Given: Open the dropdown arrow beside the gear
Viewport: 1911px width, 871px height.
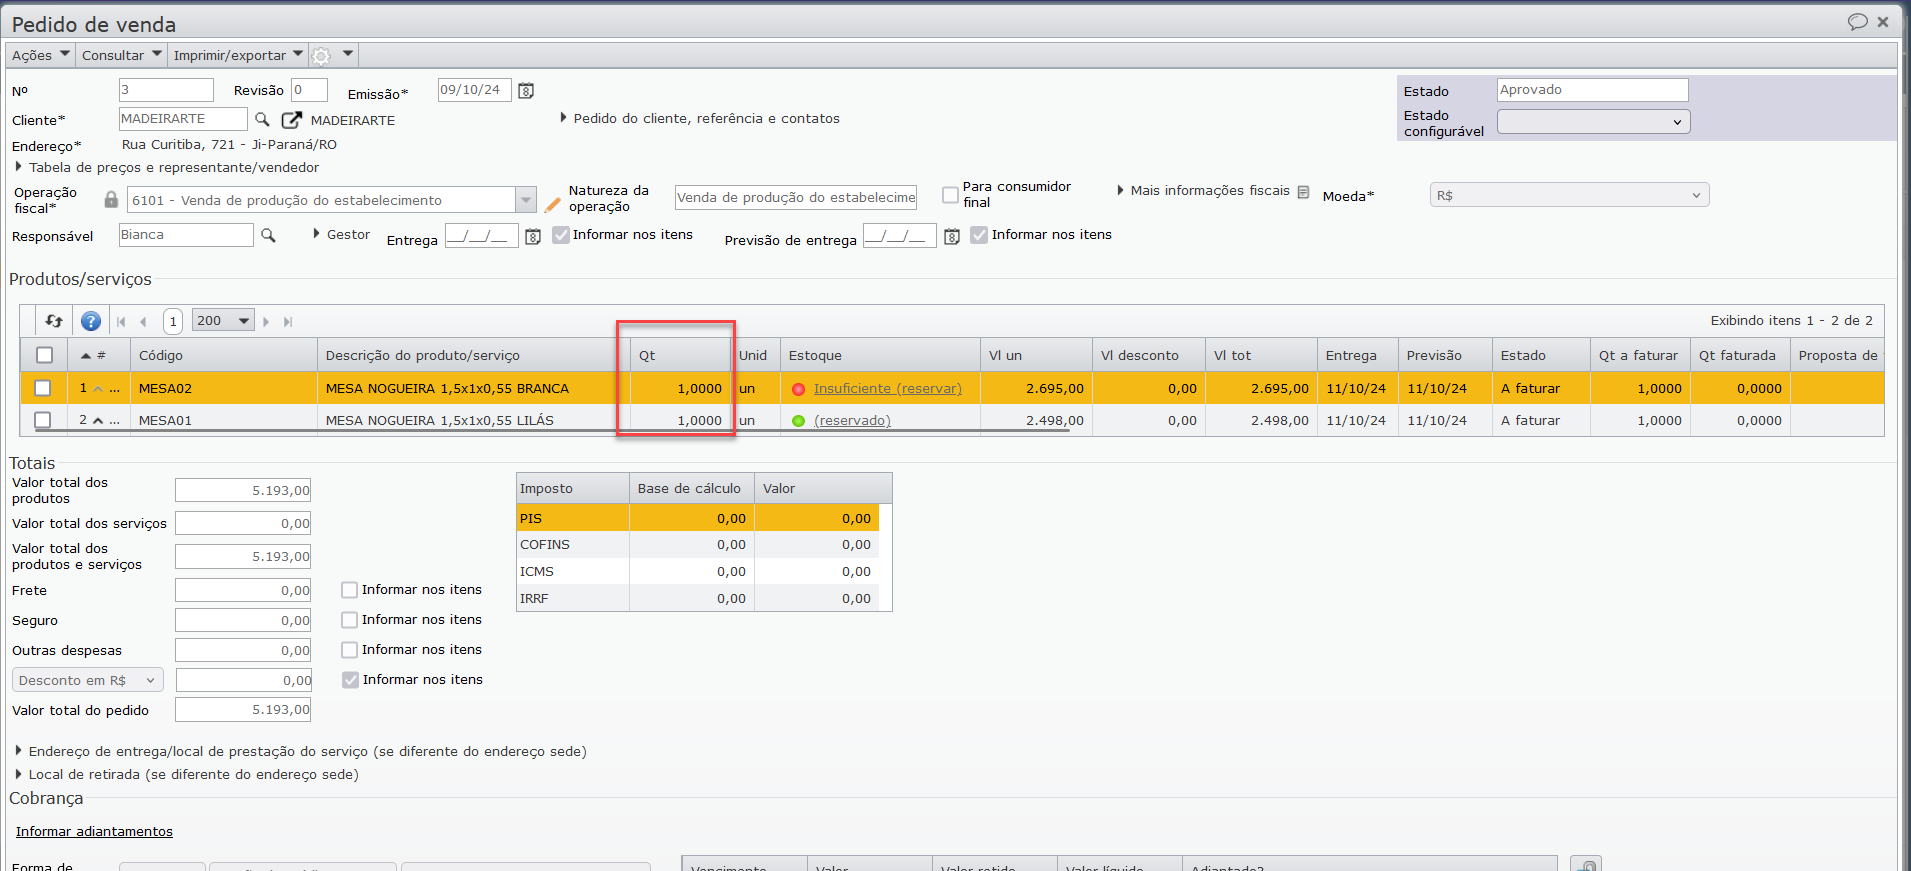Looking at the screenshot, I should point(348,54).
